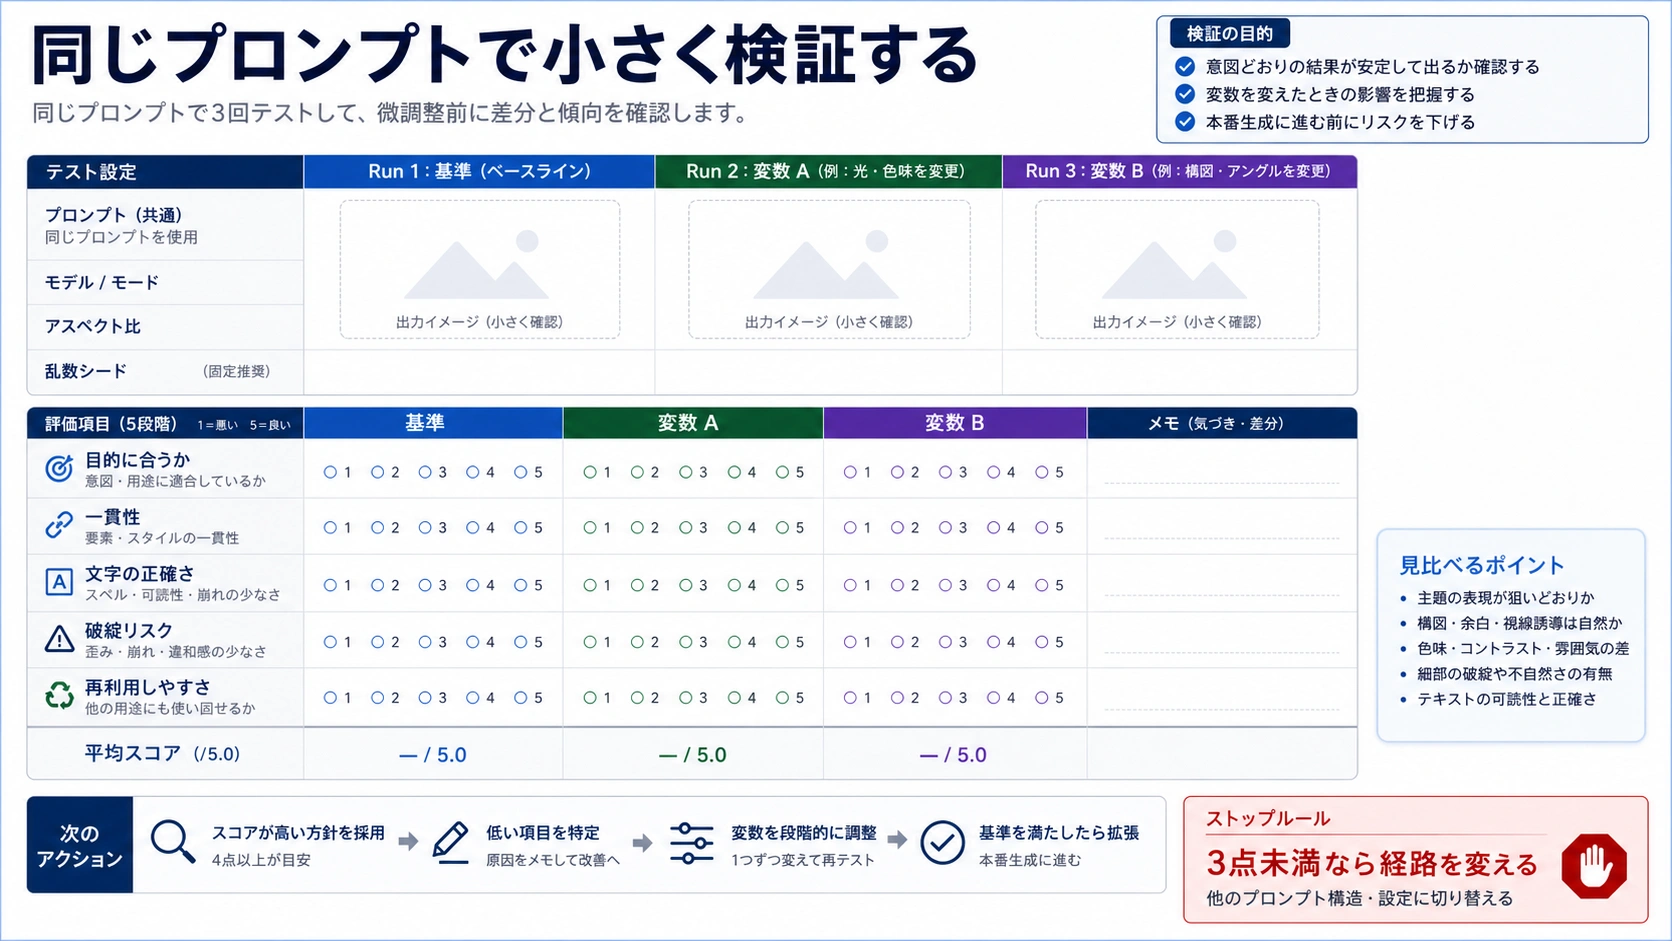Rate 再利用しやすさ as 5 under 変数 B

[1041, 697]
